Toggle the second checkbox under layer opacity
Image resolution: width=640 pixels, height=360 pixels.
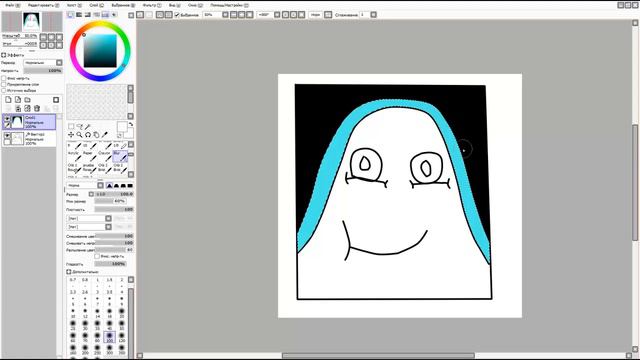tap(4, 84)
